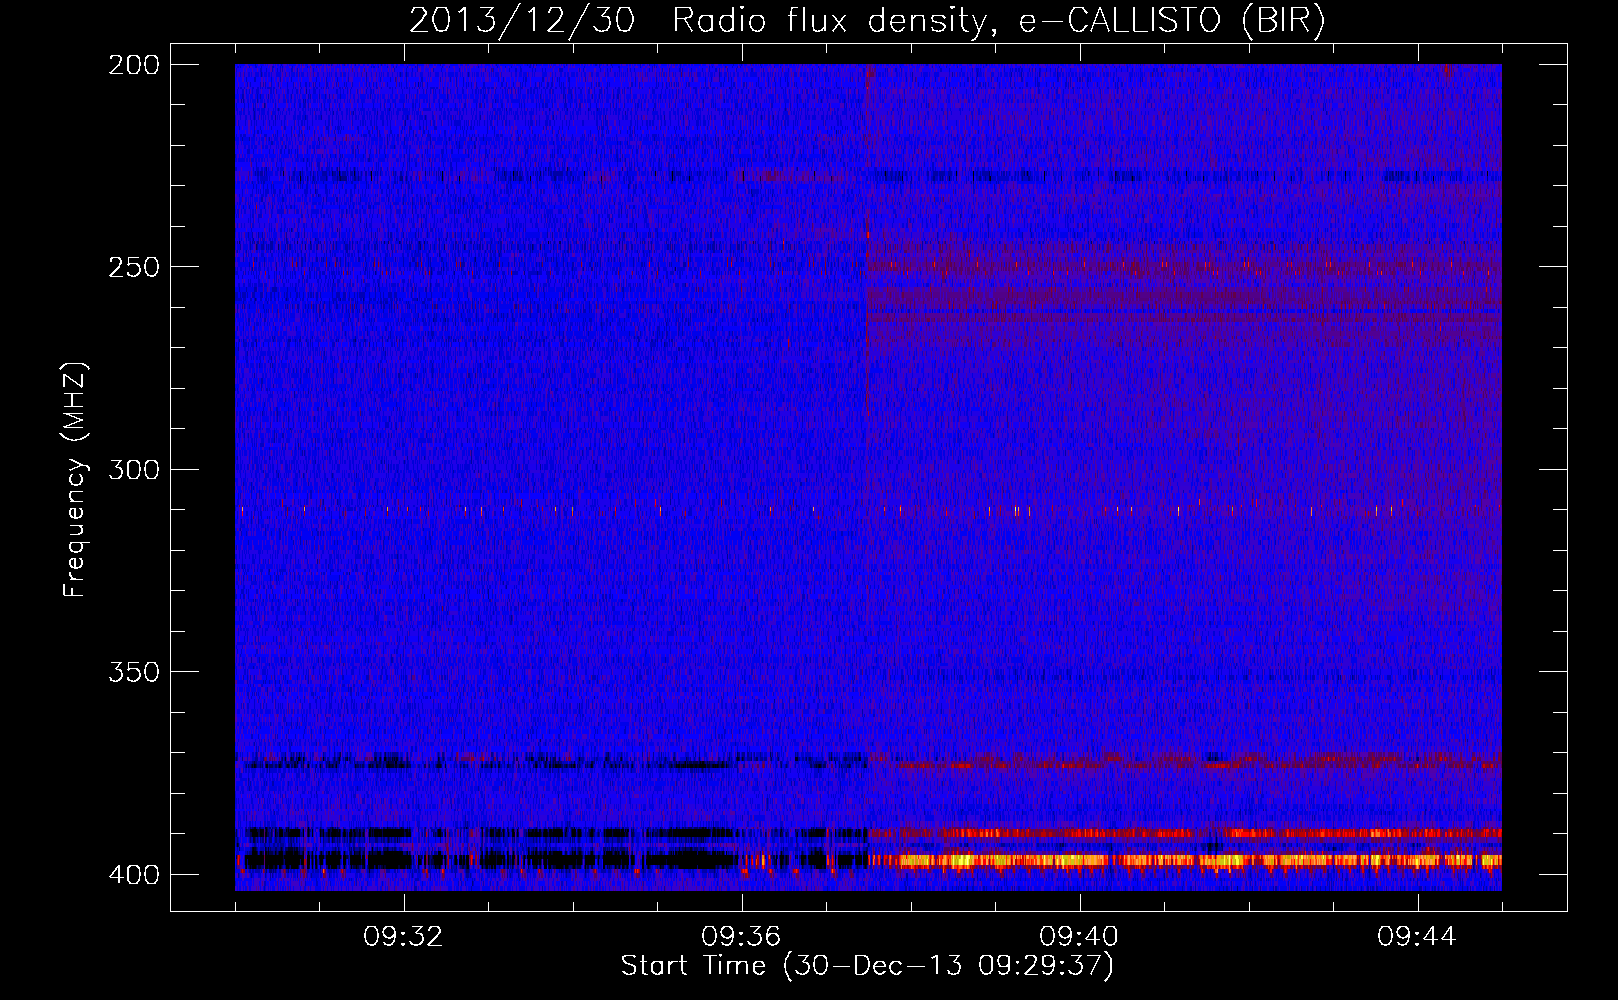Click the 250 frequency tick label
Viewport: 1618px width, 1000px height.
(x=133, y=267)
